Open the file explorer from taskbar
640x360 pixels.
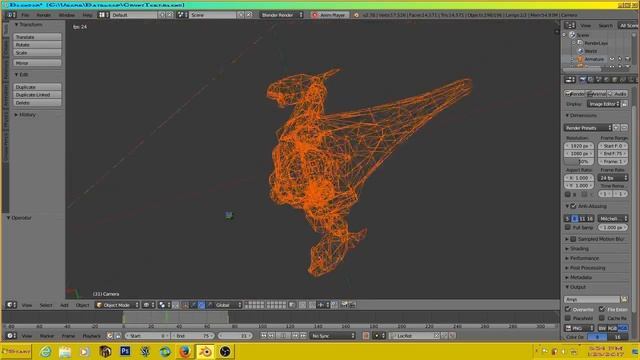pos(65,351)
